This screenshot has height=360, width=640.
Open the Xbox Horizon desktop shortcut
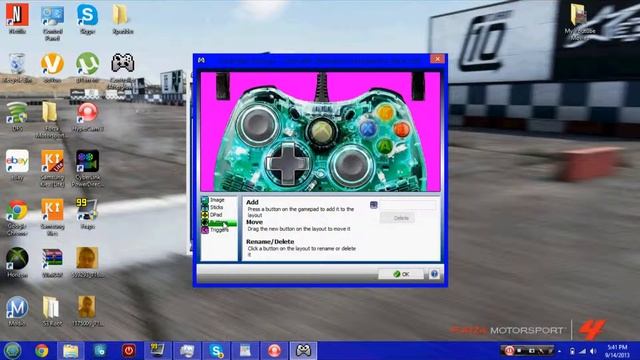[17, 262]
